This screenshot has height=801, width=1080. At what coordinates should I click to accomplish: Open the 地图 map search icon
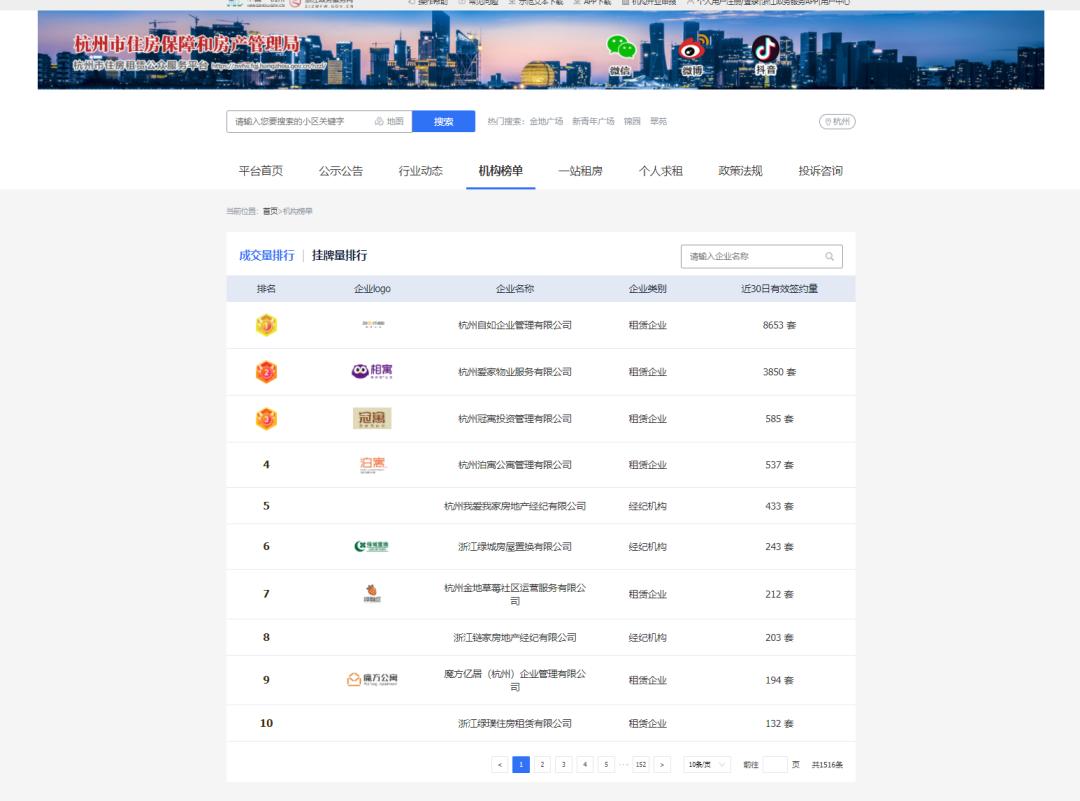click(x=390, y=122)
